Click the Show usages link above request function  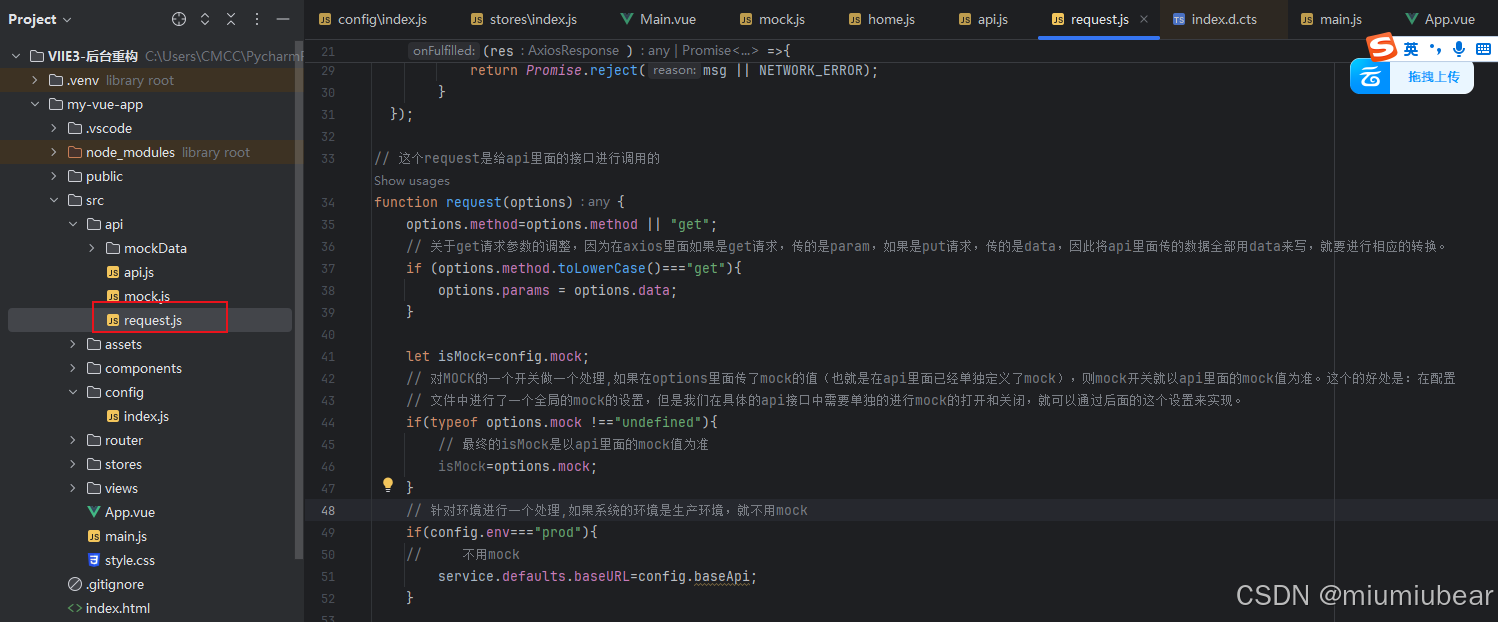click(x=411, y=180)
